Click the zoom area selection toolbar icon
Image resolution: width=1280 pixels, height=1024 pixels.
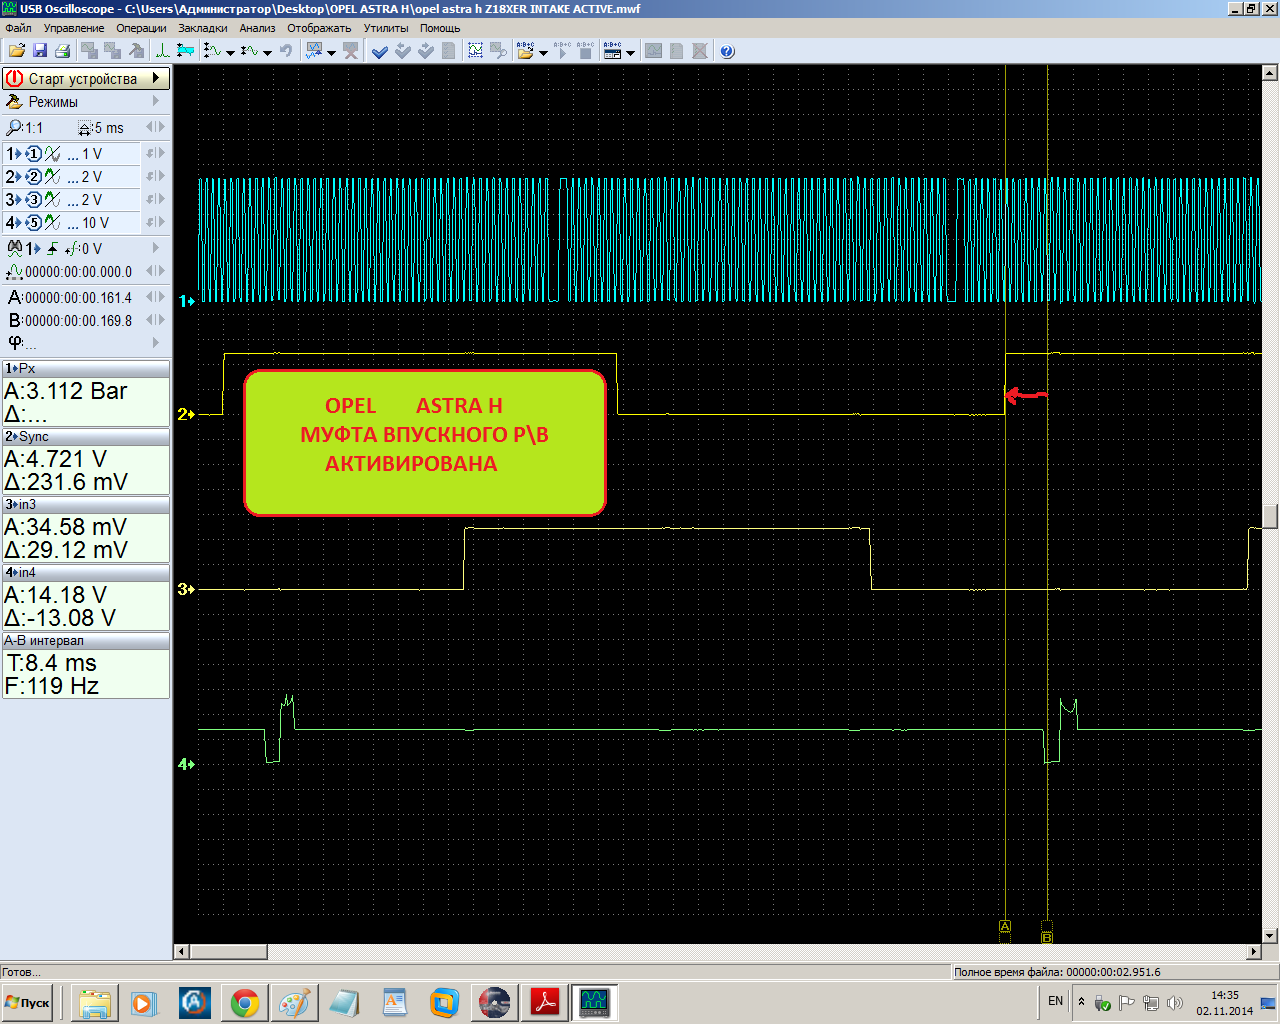click(x=476, y=51)
